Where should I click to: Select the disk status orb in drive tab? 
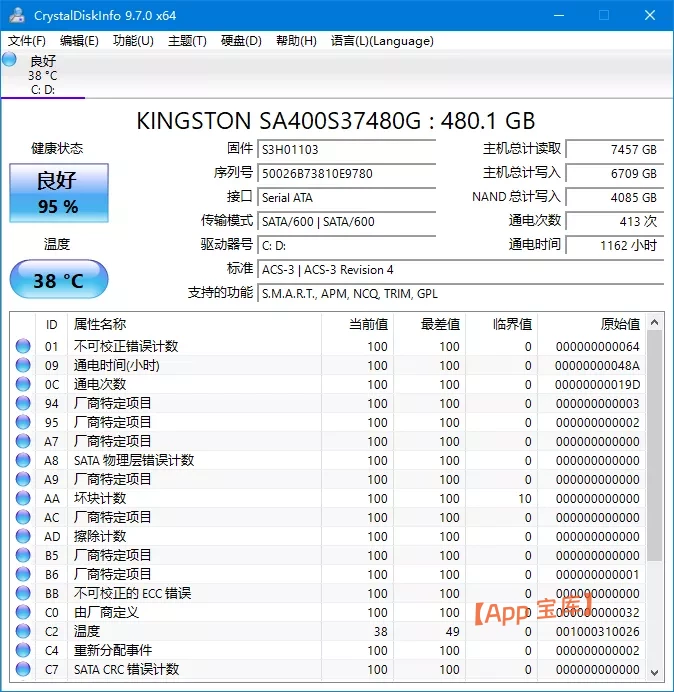tap(10, 60)
